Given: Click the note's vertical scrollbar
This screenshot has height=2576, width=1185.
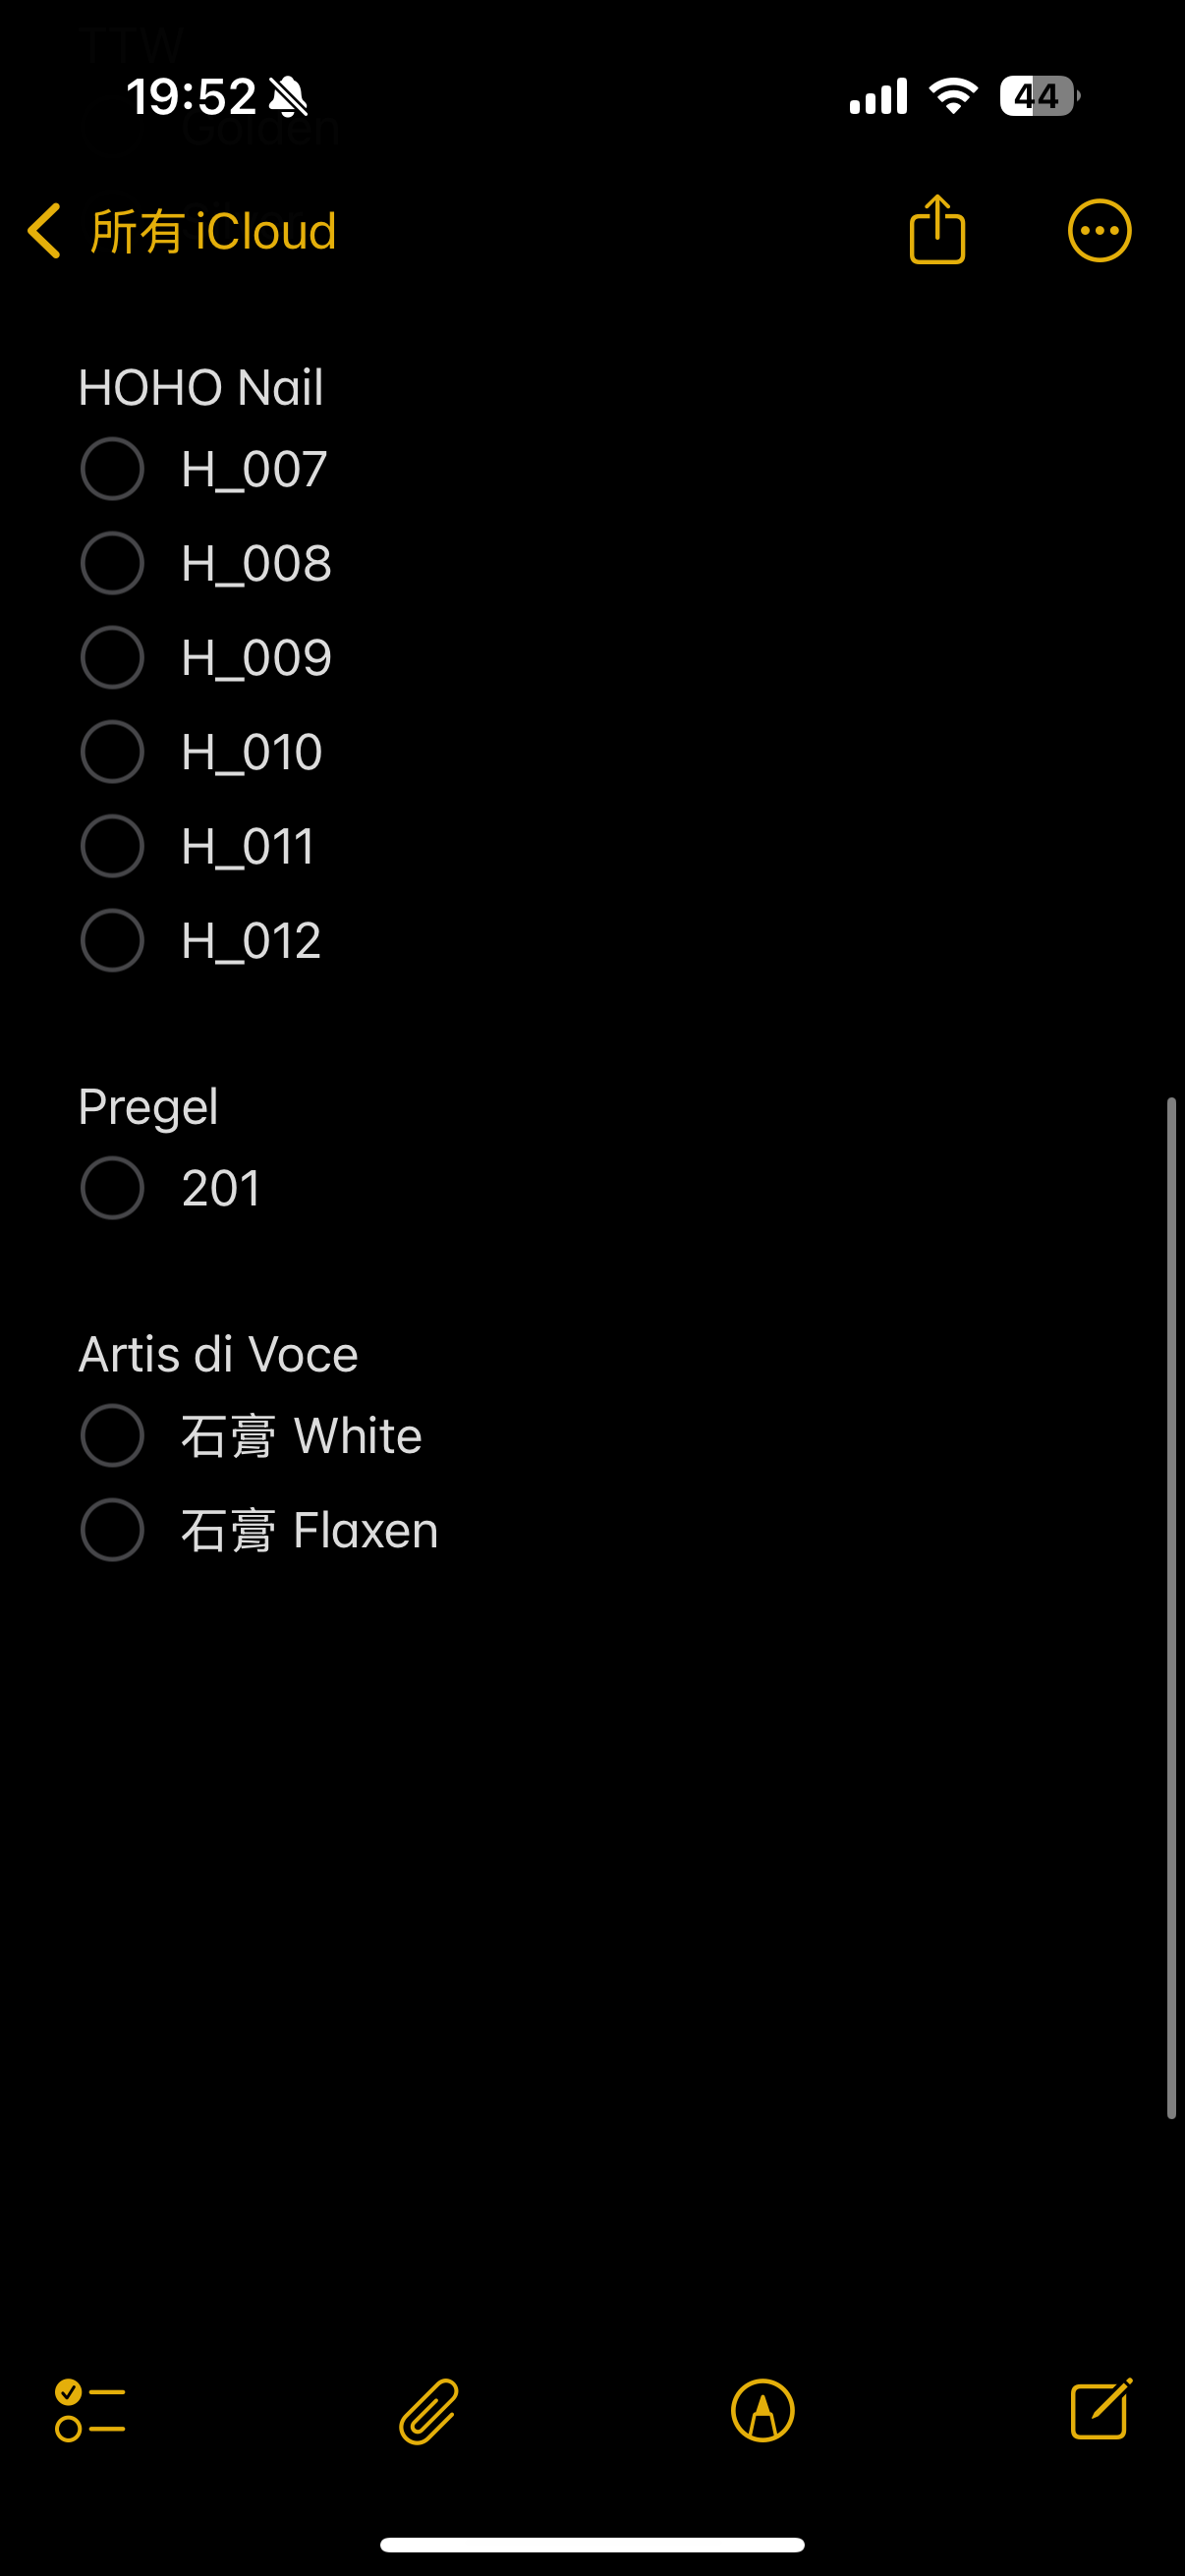Looking at the screenshot, I should click(1171, 1608).
